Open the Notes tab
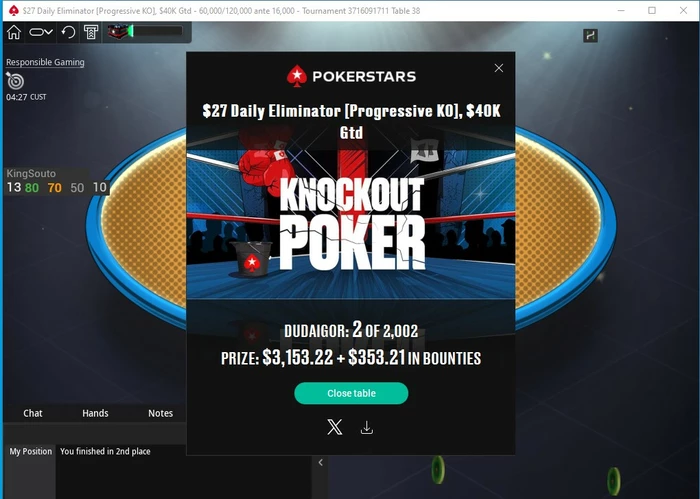 coord(160,413)
